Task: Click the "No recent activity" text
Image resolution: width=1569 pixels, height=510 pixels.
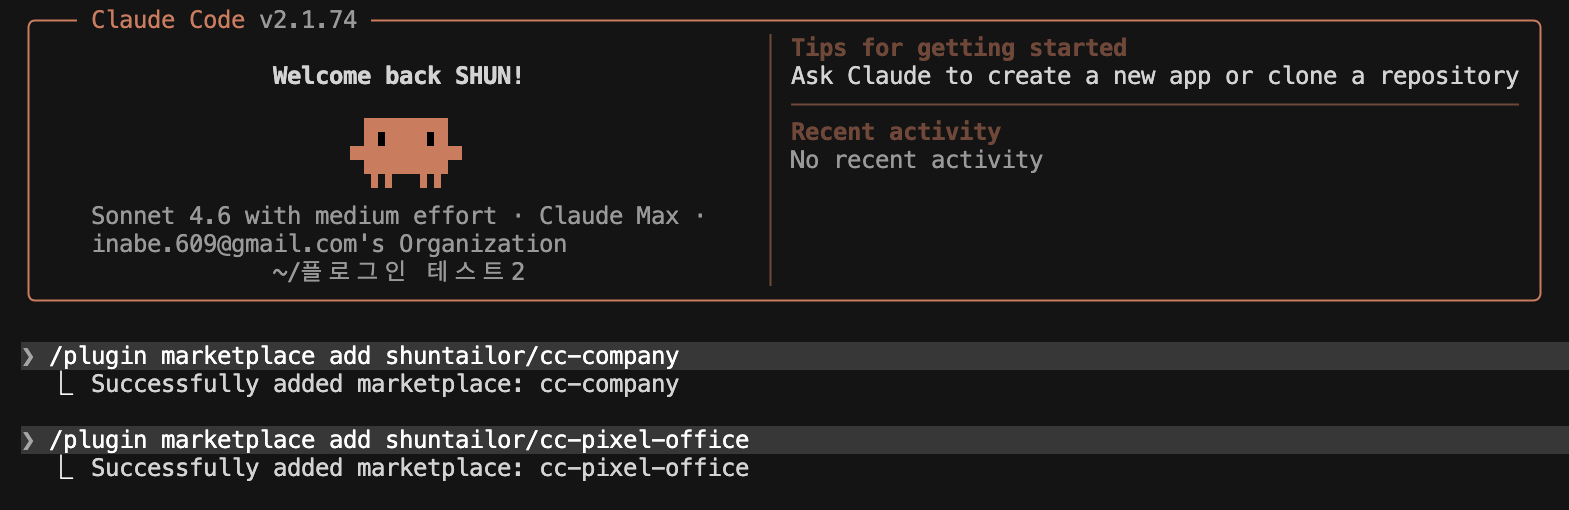Action: click(x=916, y=160)
